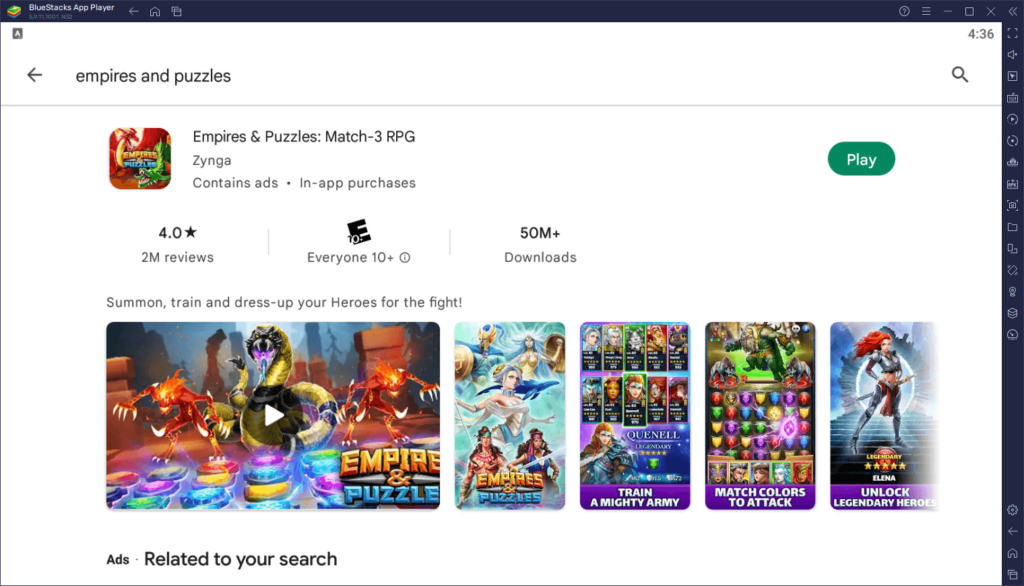
Task: Tap Play to launch Empires & Puzzles
Action: pyautogui.click(x=861, y=158)
